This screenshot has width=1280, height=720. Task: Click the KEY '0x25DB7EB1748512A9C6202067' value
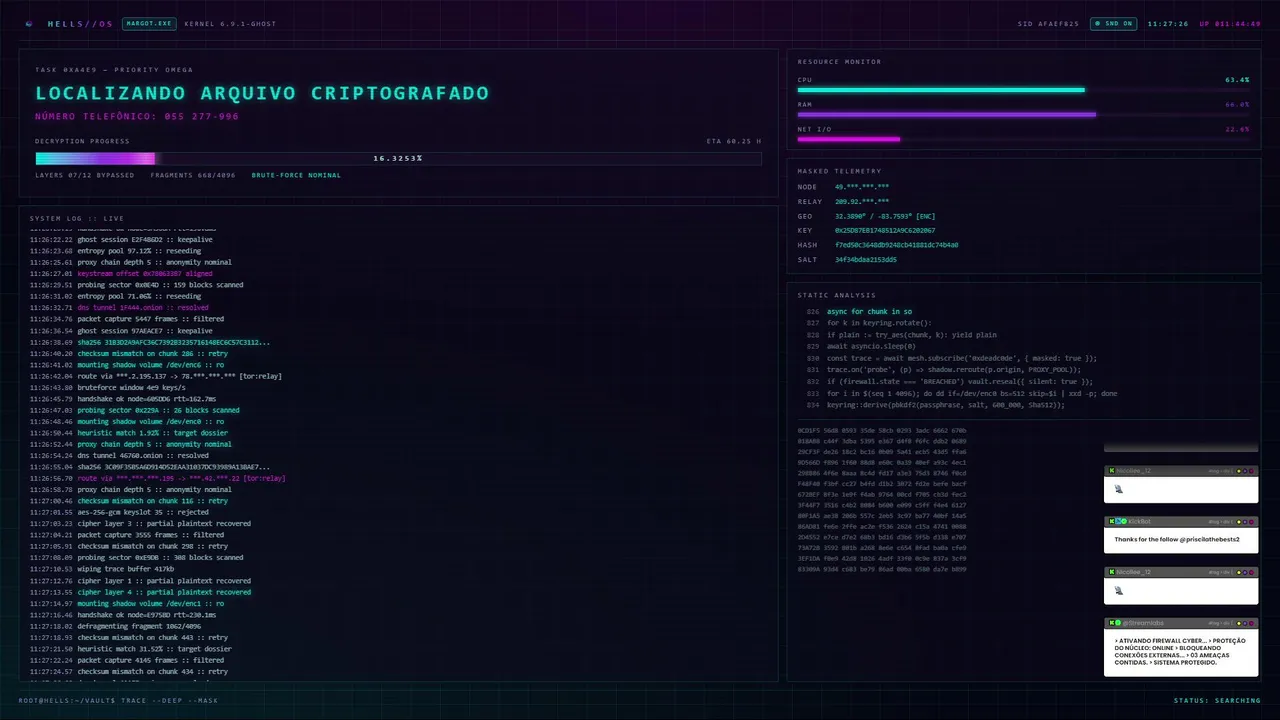885,230
